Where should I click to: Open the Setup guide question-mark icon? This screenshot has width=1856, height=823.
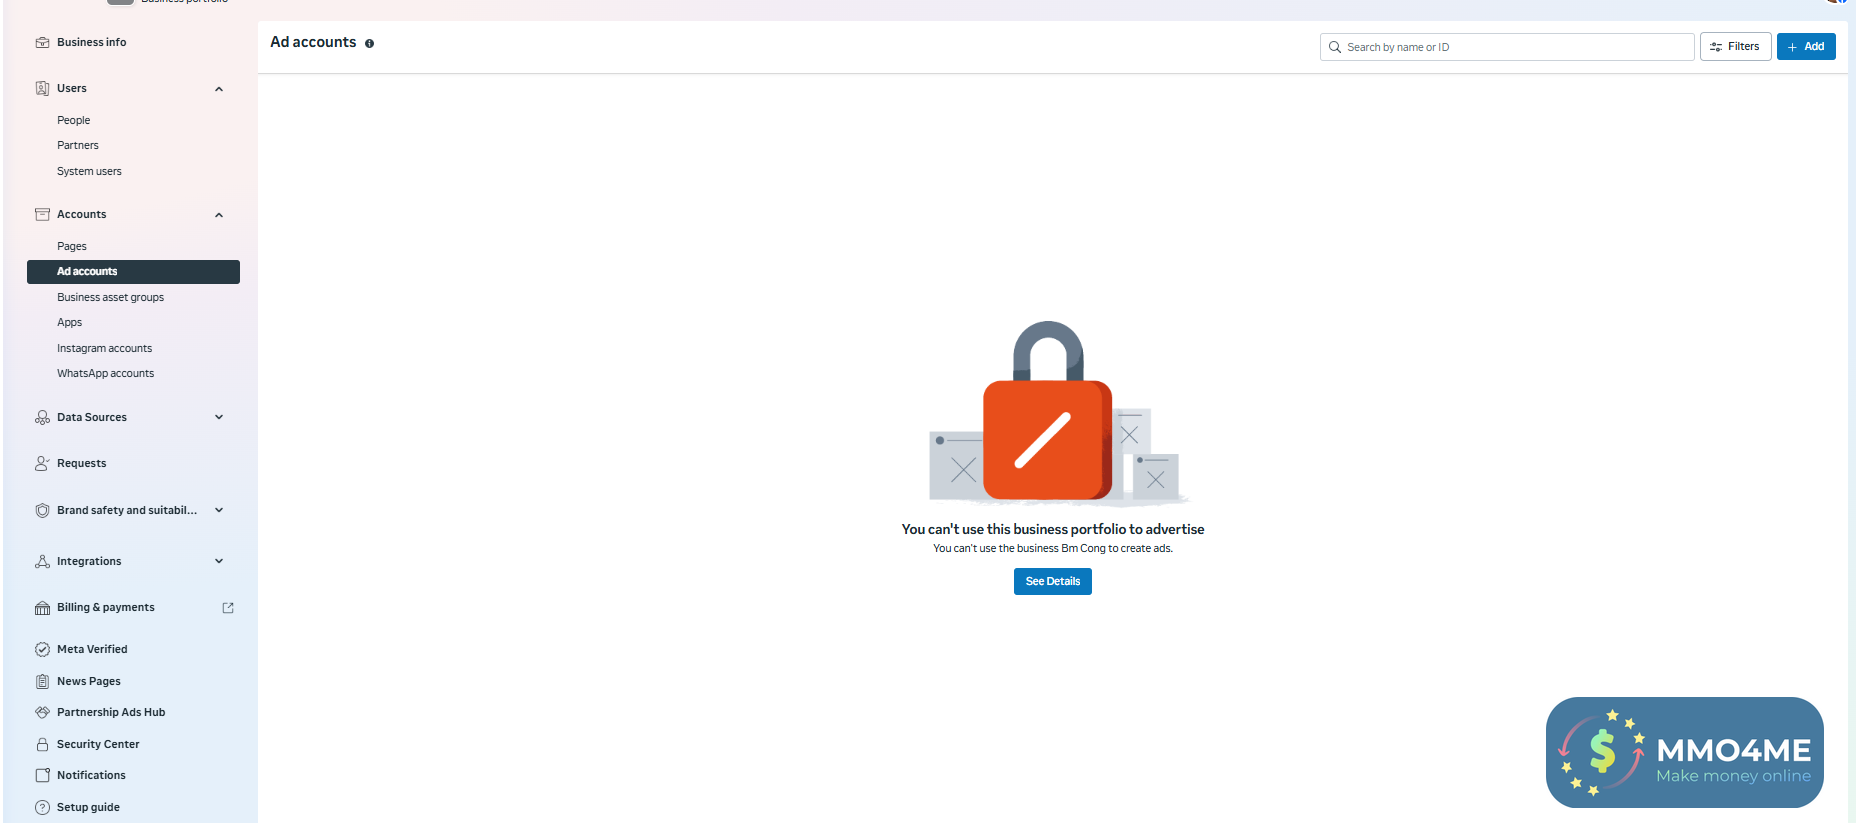click(x=42, y=807)
